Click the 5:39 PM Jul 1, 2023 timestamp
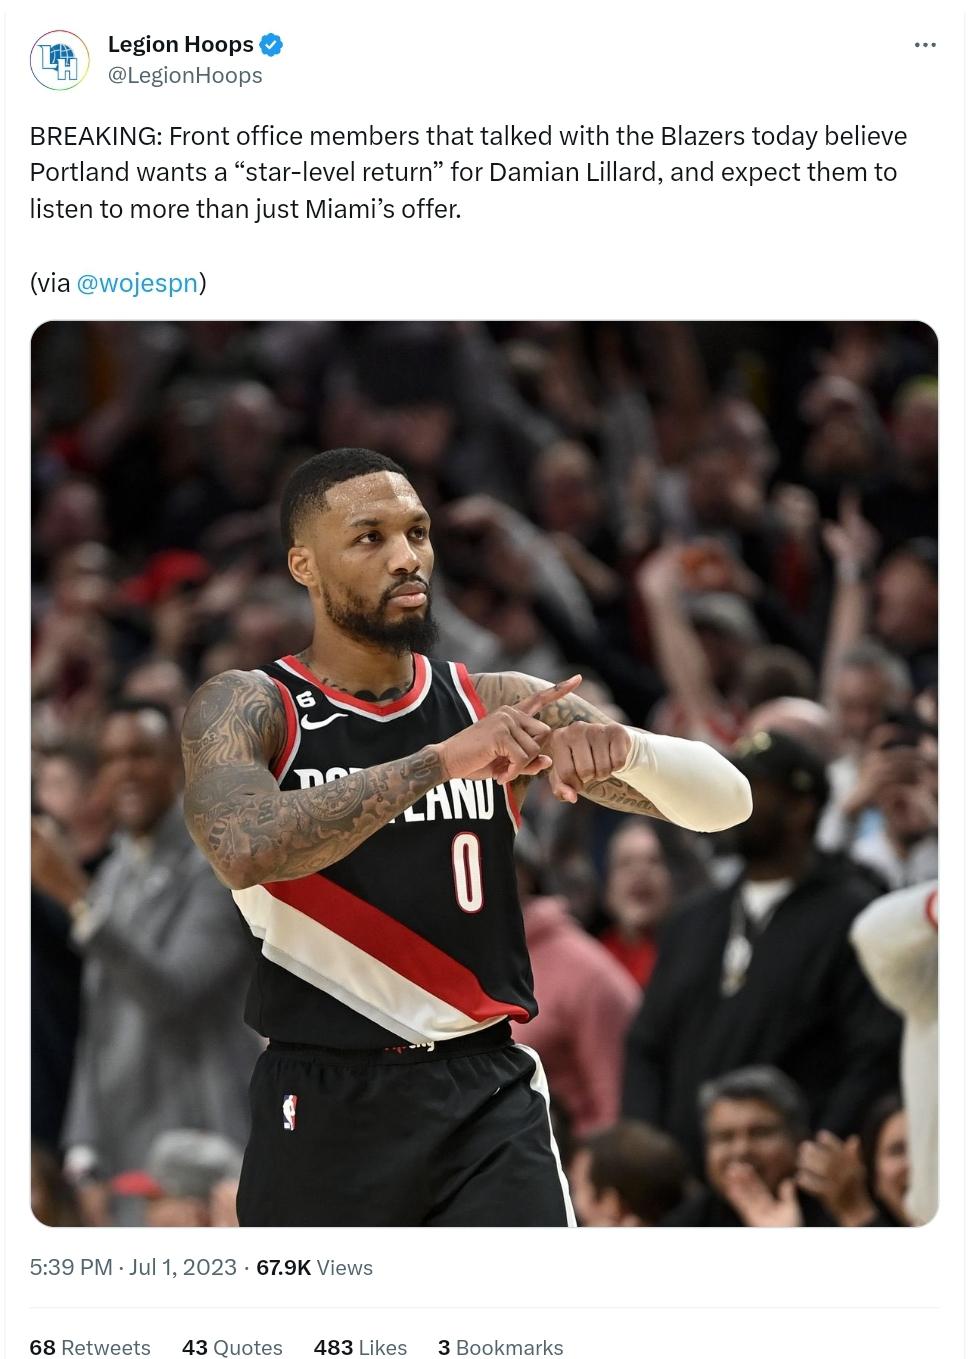This screenshot has height=1359, width=968. 133,1267
